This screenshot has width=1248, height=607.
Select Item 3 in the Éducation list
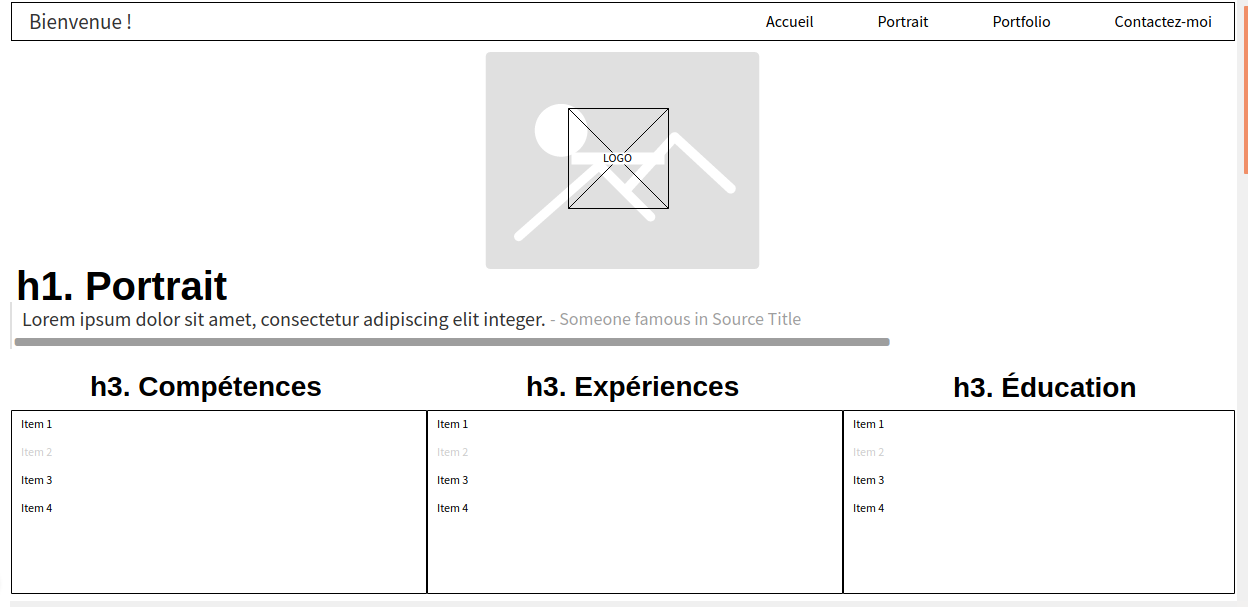(x=869, y=481)
